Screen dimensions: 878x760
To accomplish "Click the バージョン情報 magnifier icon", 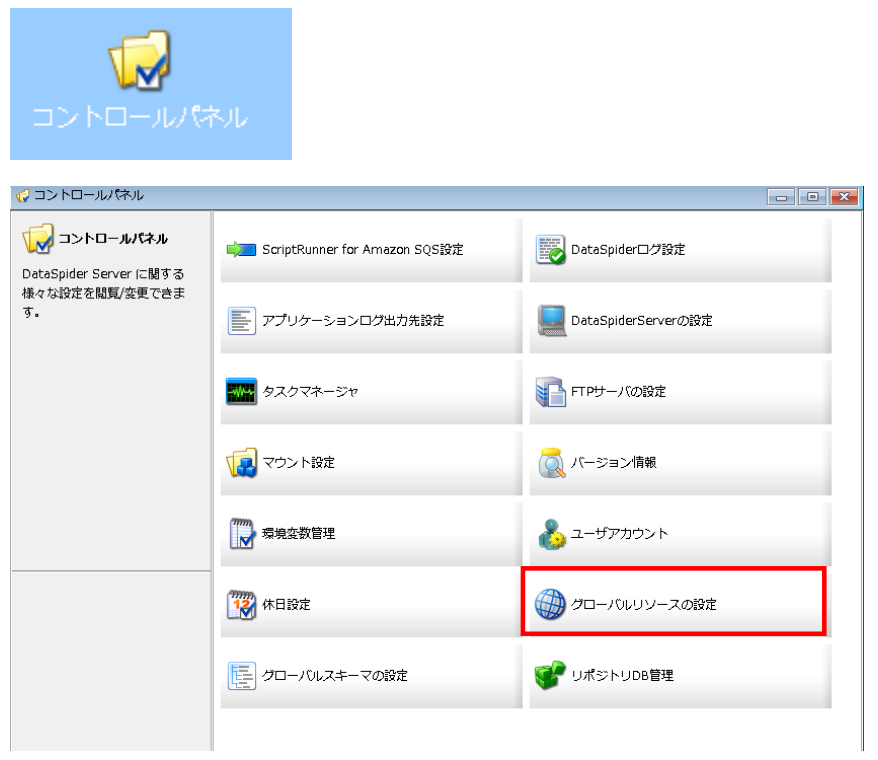I will tap(551, 462).
